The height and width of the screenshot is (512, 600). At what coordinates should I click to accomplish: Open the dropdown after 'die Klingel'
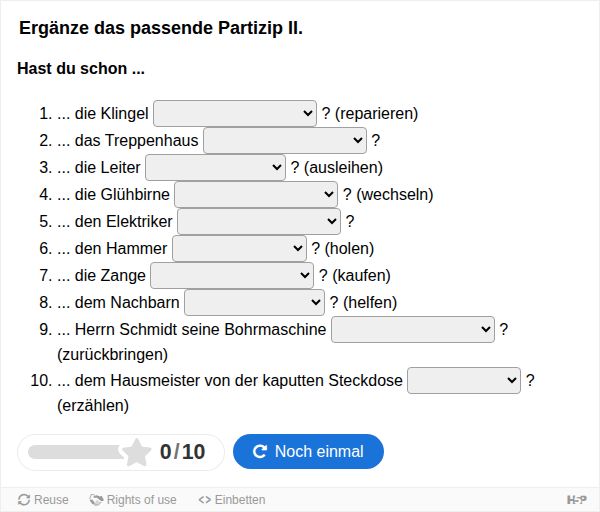pyautogui.click(x=235, y=113)
